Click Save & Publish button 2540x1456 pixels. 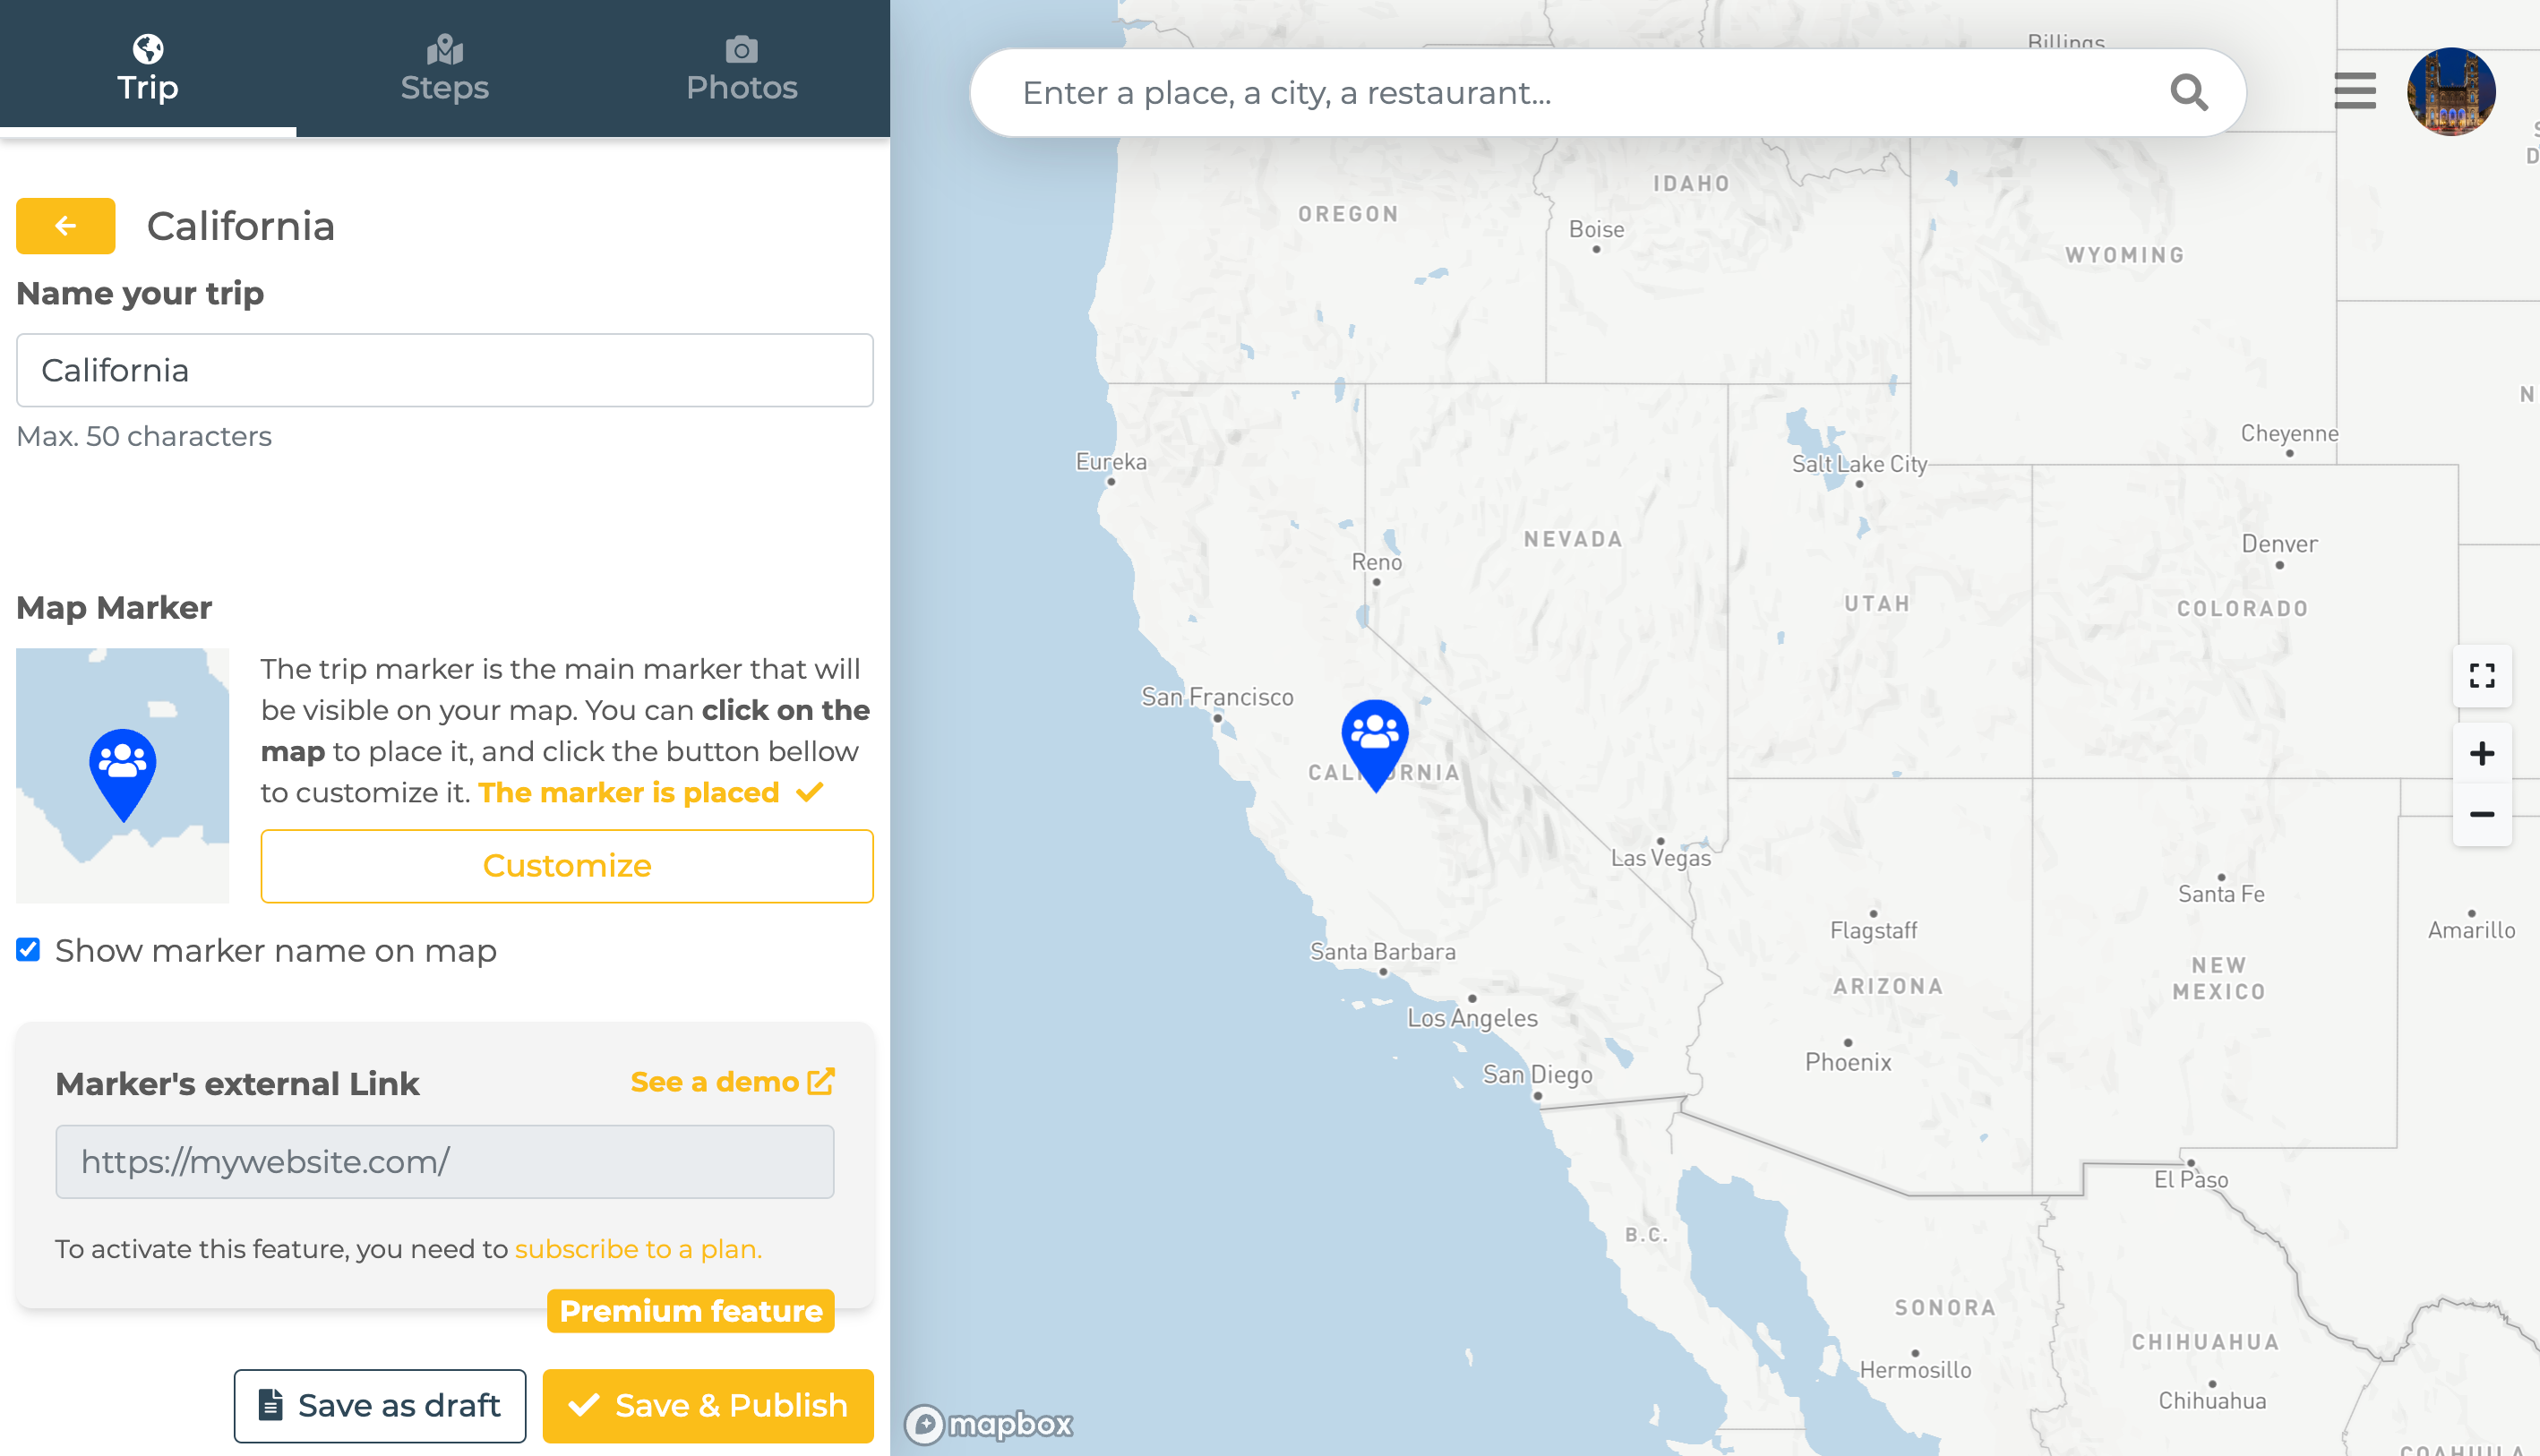(708, 1405)
